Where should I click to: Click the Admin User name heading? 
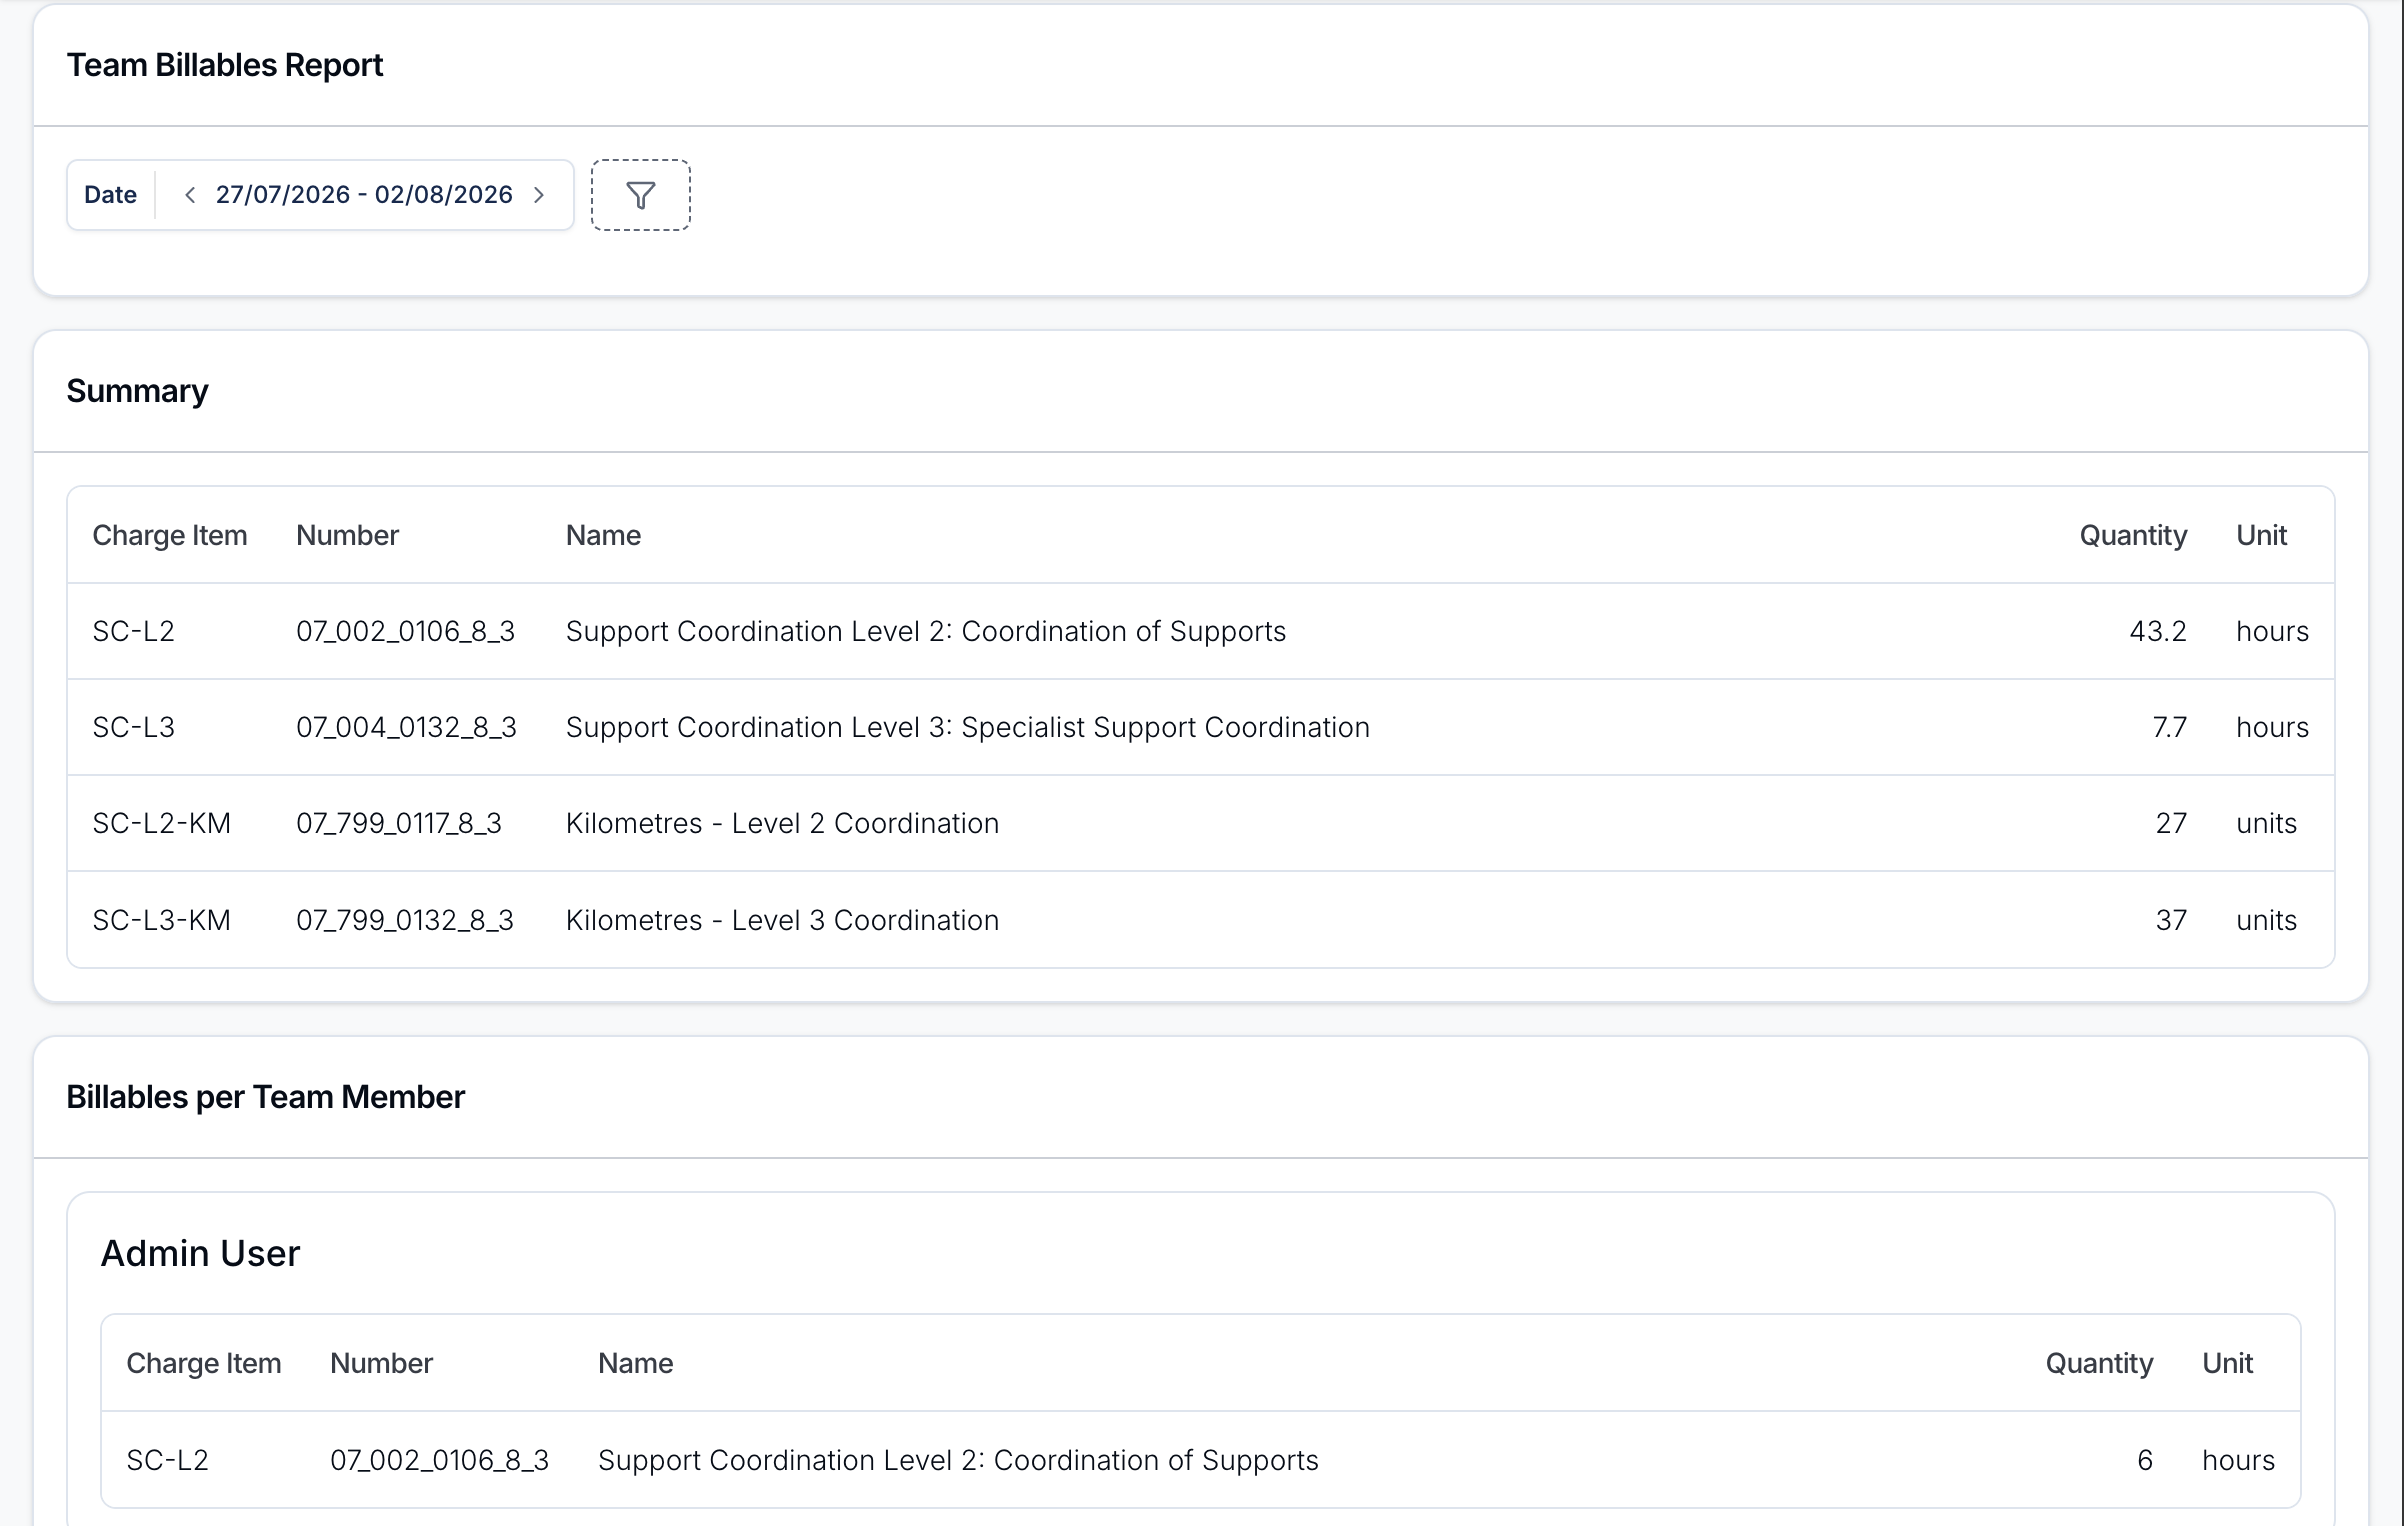tap(200, 1253)
